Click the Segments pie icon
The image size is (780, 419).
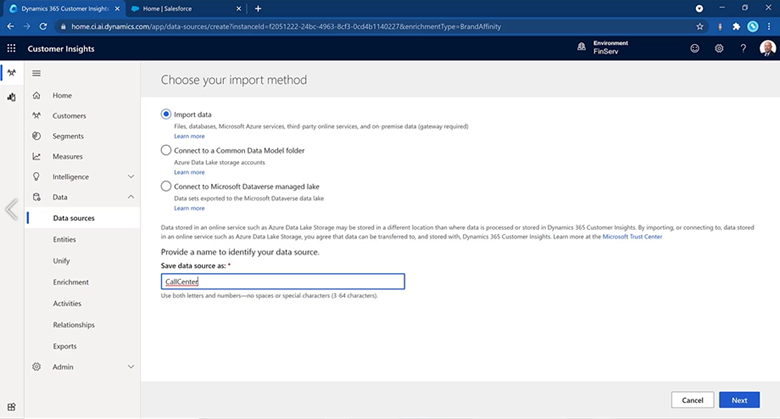point(36,136)
